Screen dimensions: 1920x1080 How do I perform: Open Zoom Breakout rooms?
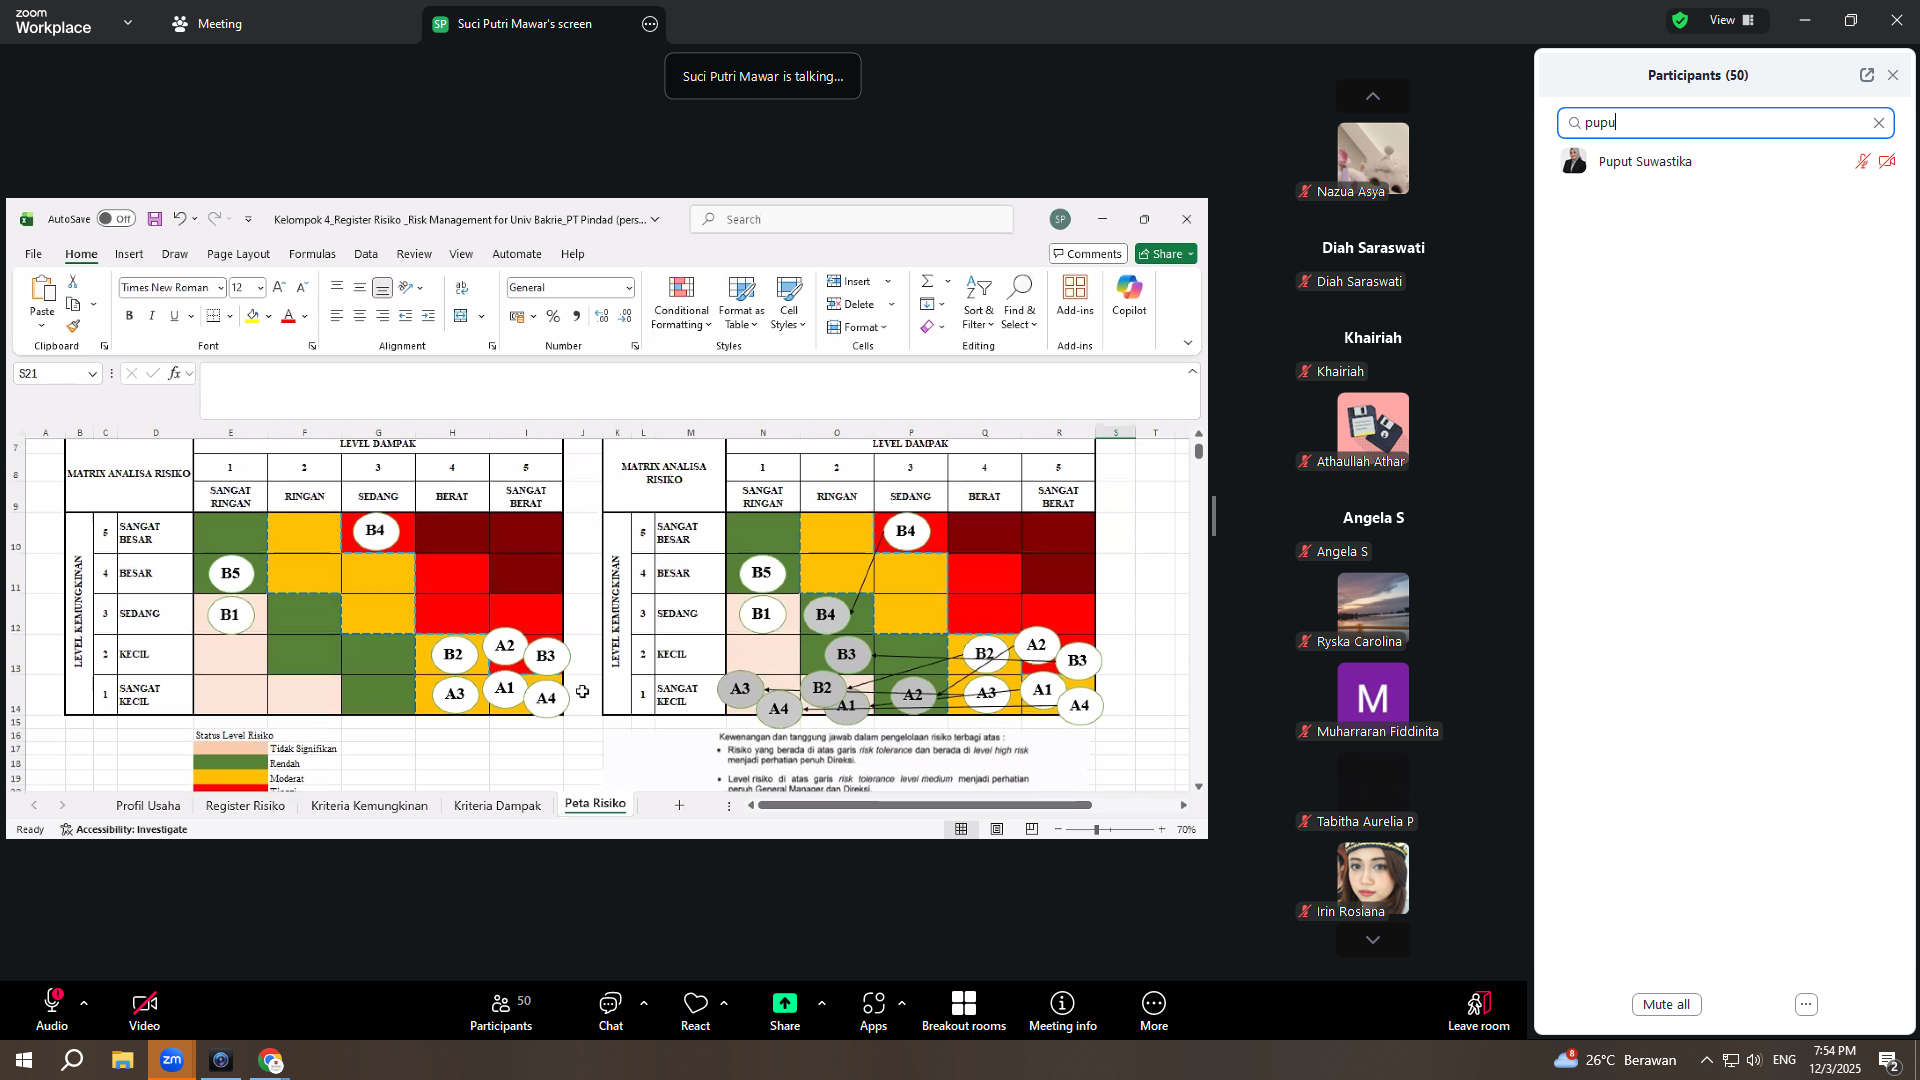point(964,1011)
